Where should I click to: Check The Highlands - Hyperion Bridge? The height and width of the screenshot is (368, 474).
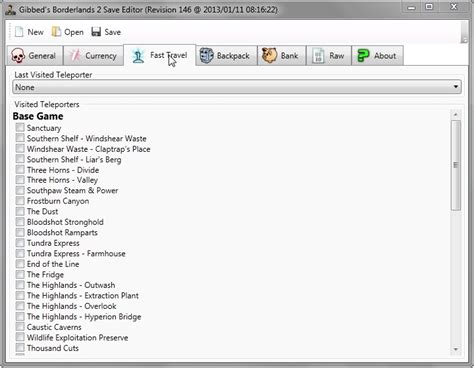click(x=20, y=316)
